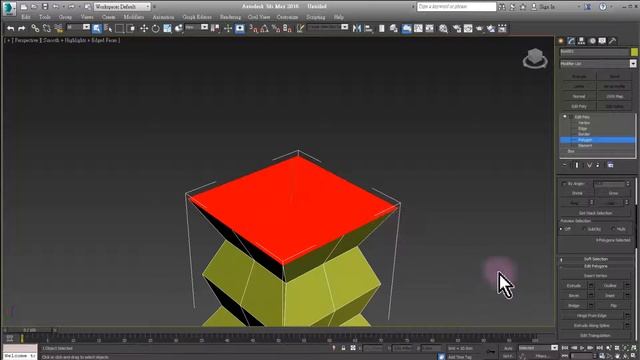Toggle the Auto Key button
Viewport: 640px width, 360px height.
point(508,348)
